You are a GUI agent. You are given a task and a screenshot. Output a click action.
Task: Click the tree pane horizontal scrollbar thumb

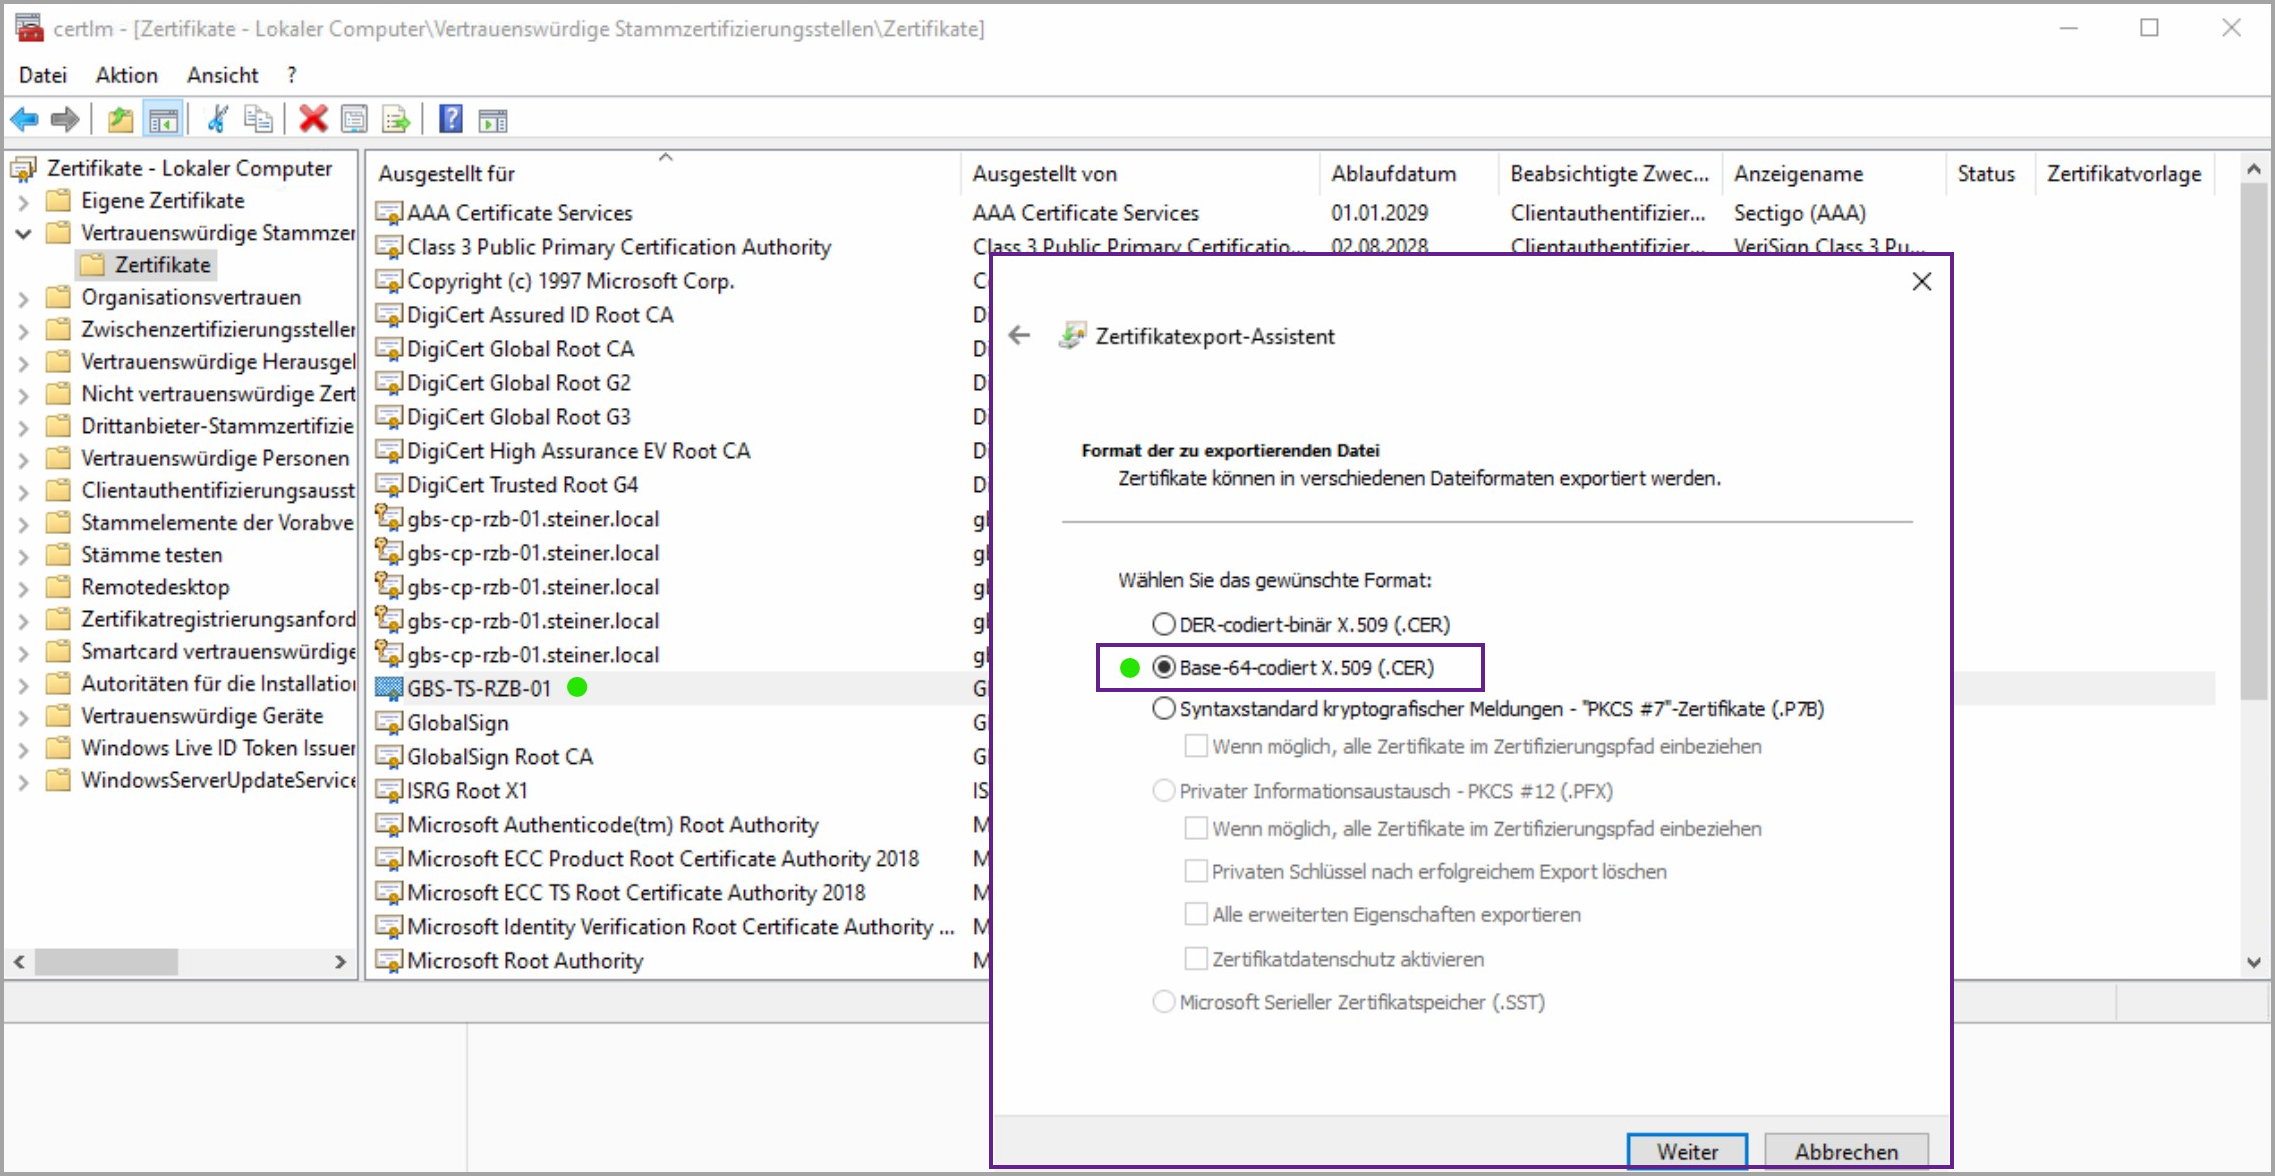point(106,962)
